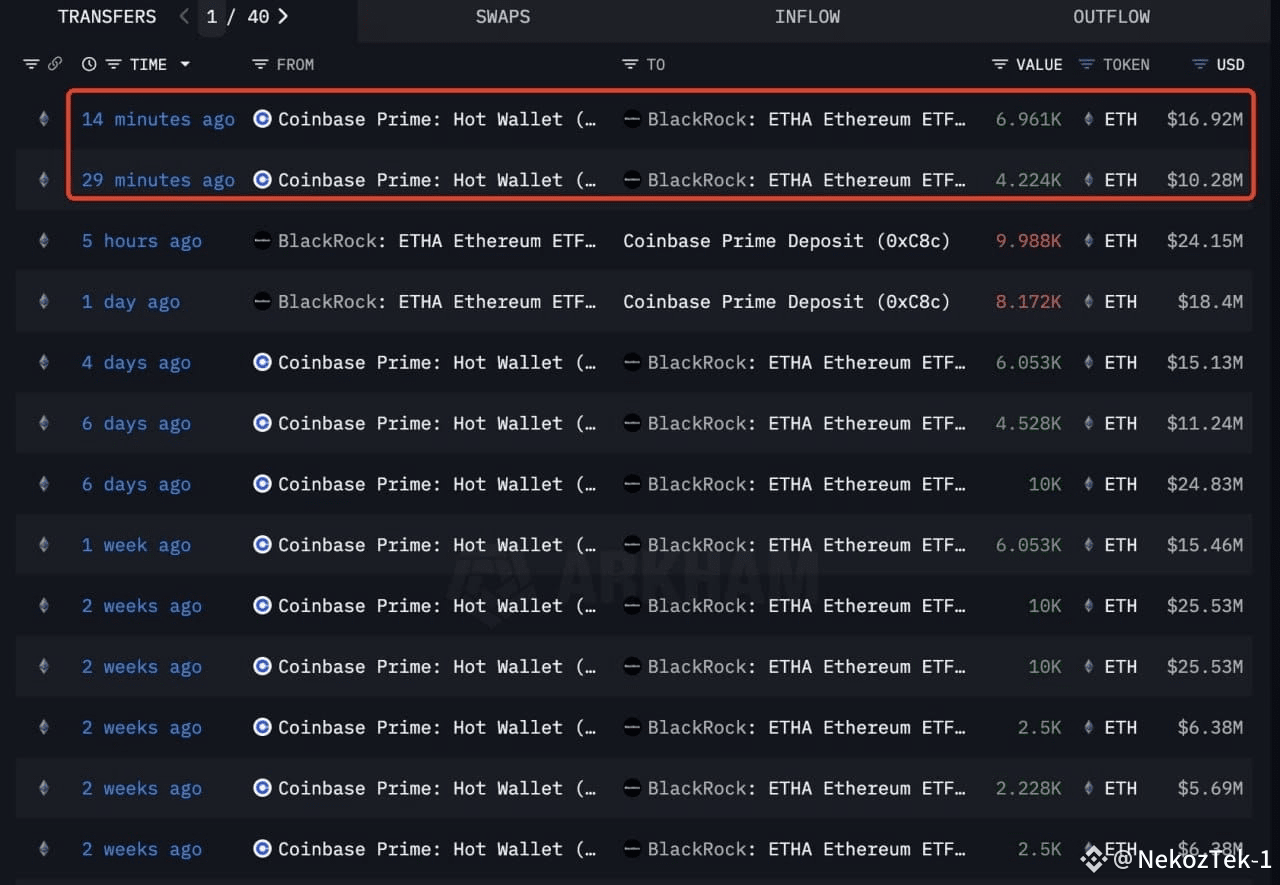This screenshot has height=885, width=1280.
Task: Open the '29 minutes ago' transaction link
Action: pyautogui.click(x=158, y=180)
